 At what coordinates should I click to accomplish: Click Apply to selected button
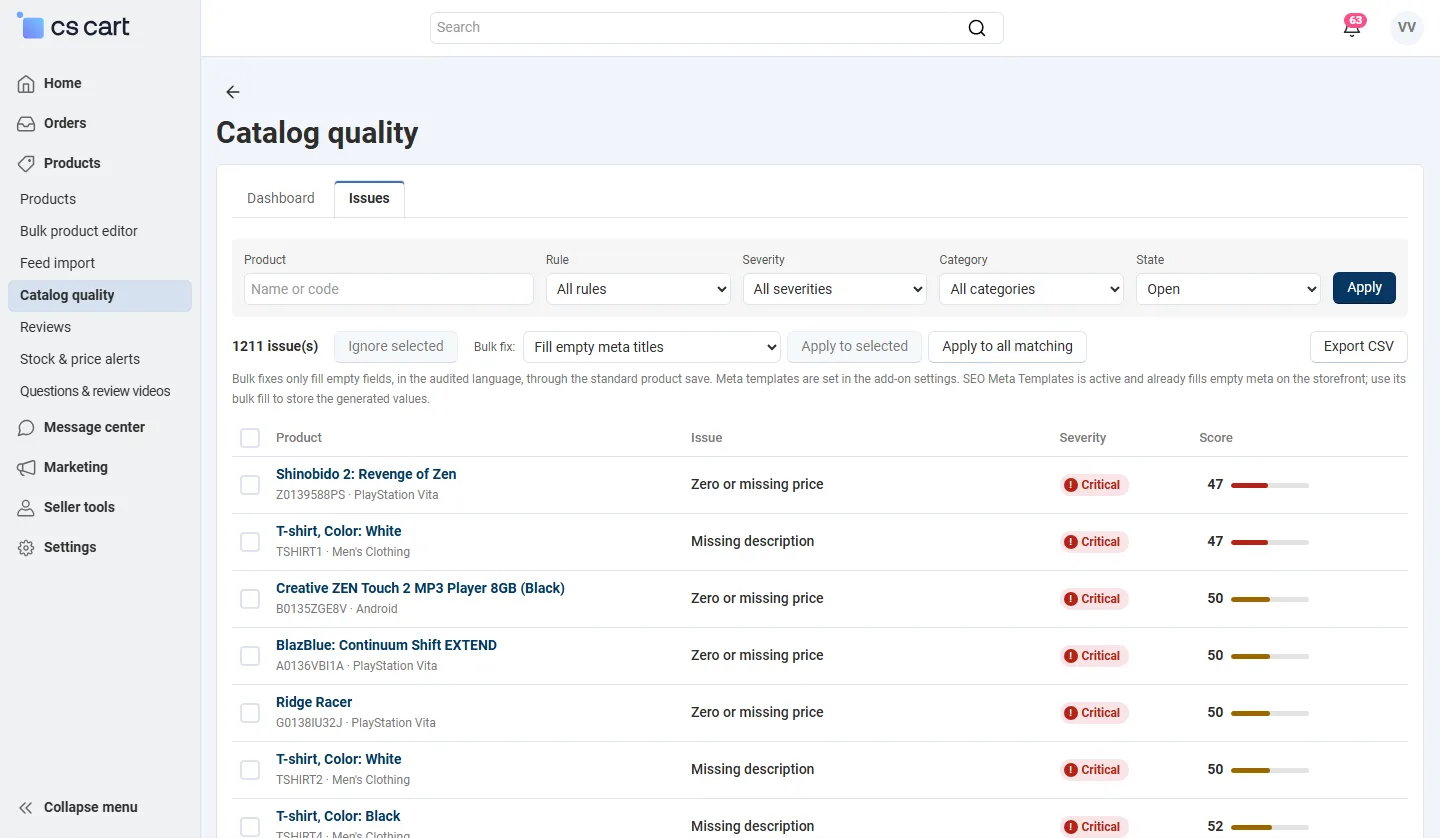[x=855, y=347]
